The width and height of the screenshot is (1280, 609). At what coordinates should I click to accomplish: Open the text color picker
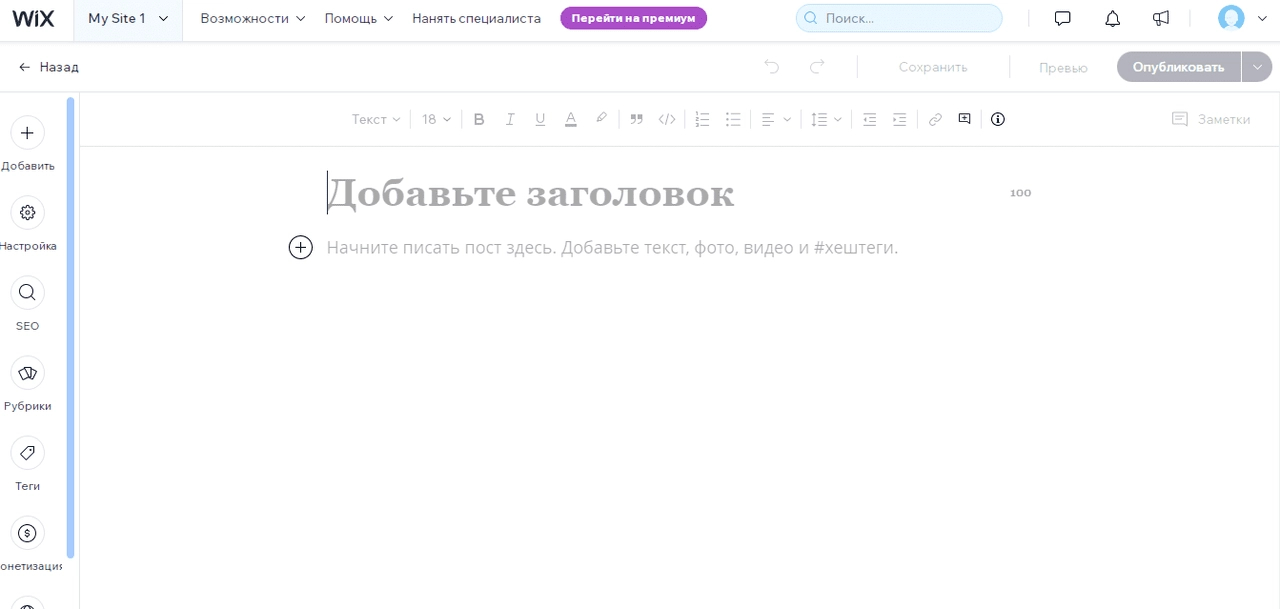pyautogui.click(x=571, y=119)
